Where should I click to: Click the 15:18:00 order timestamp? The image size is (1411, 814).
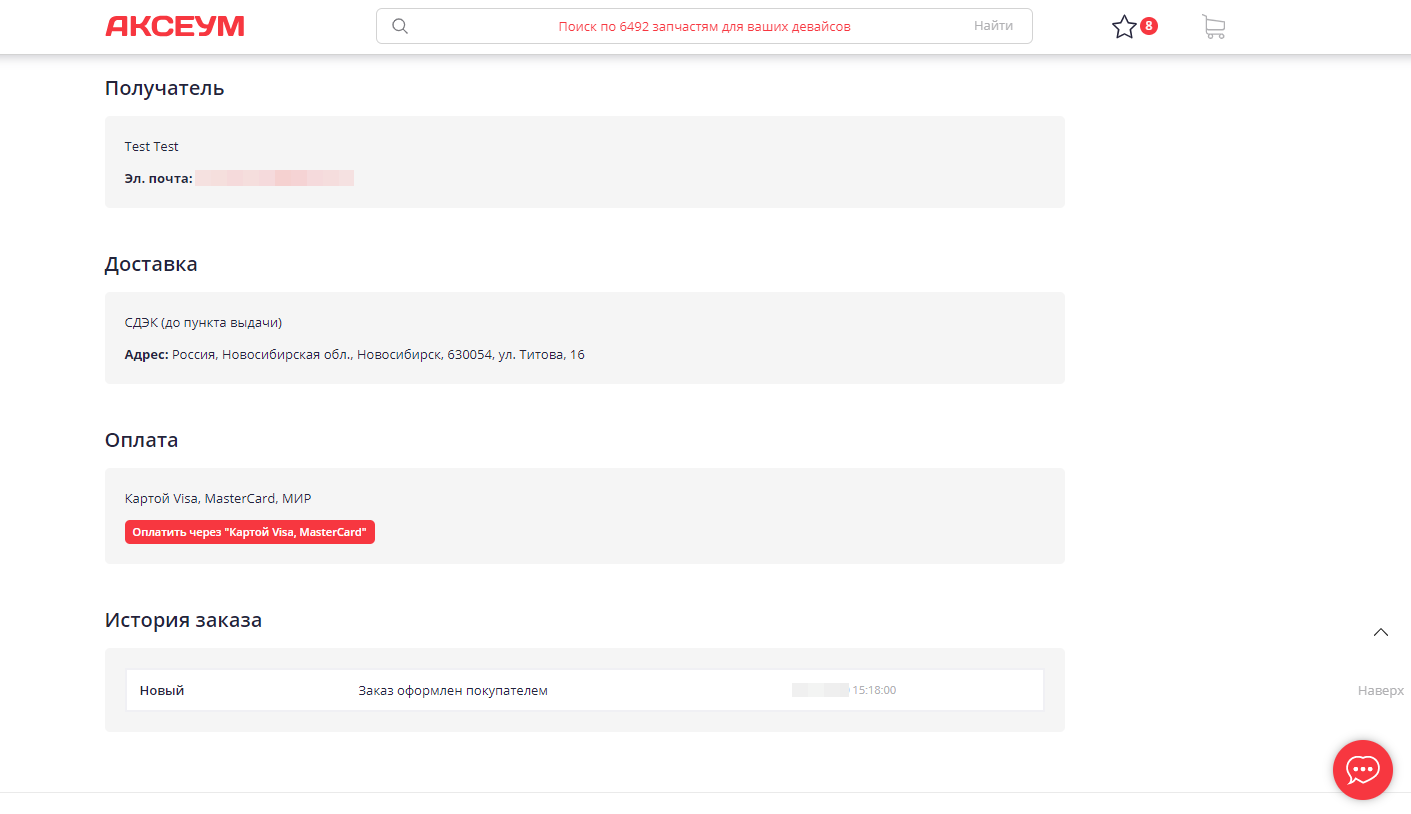tap(873, 690)
